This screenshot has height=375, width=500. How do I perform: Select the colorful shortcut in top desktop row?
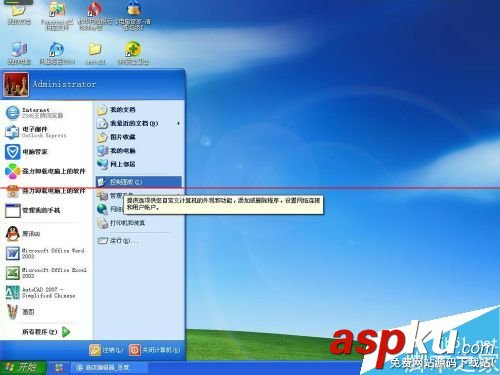(x=57, y=15)
